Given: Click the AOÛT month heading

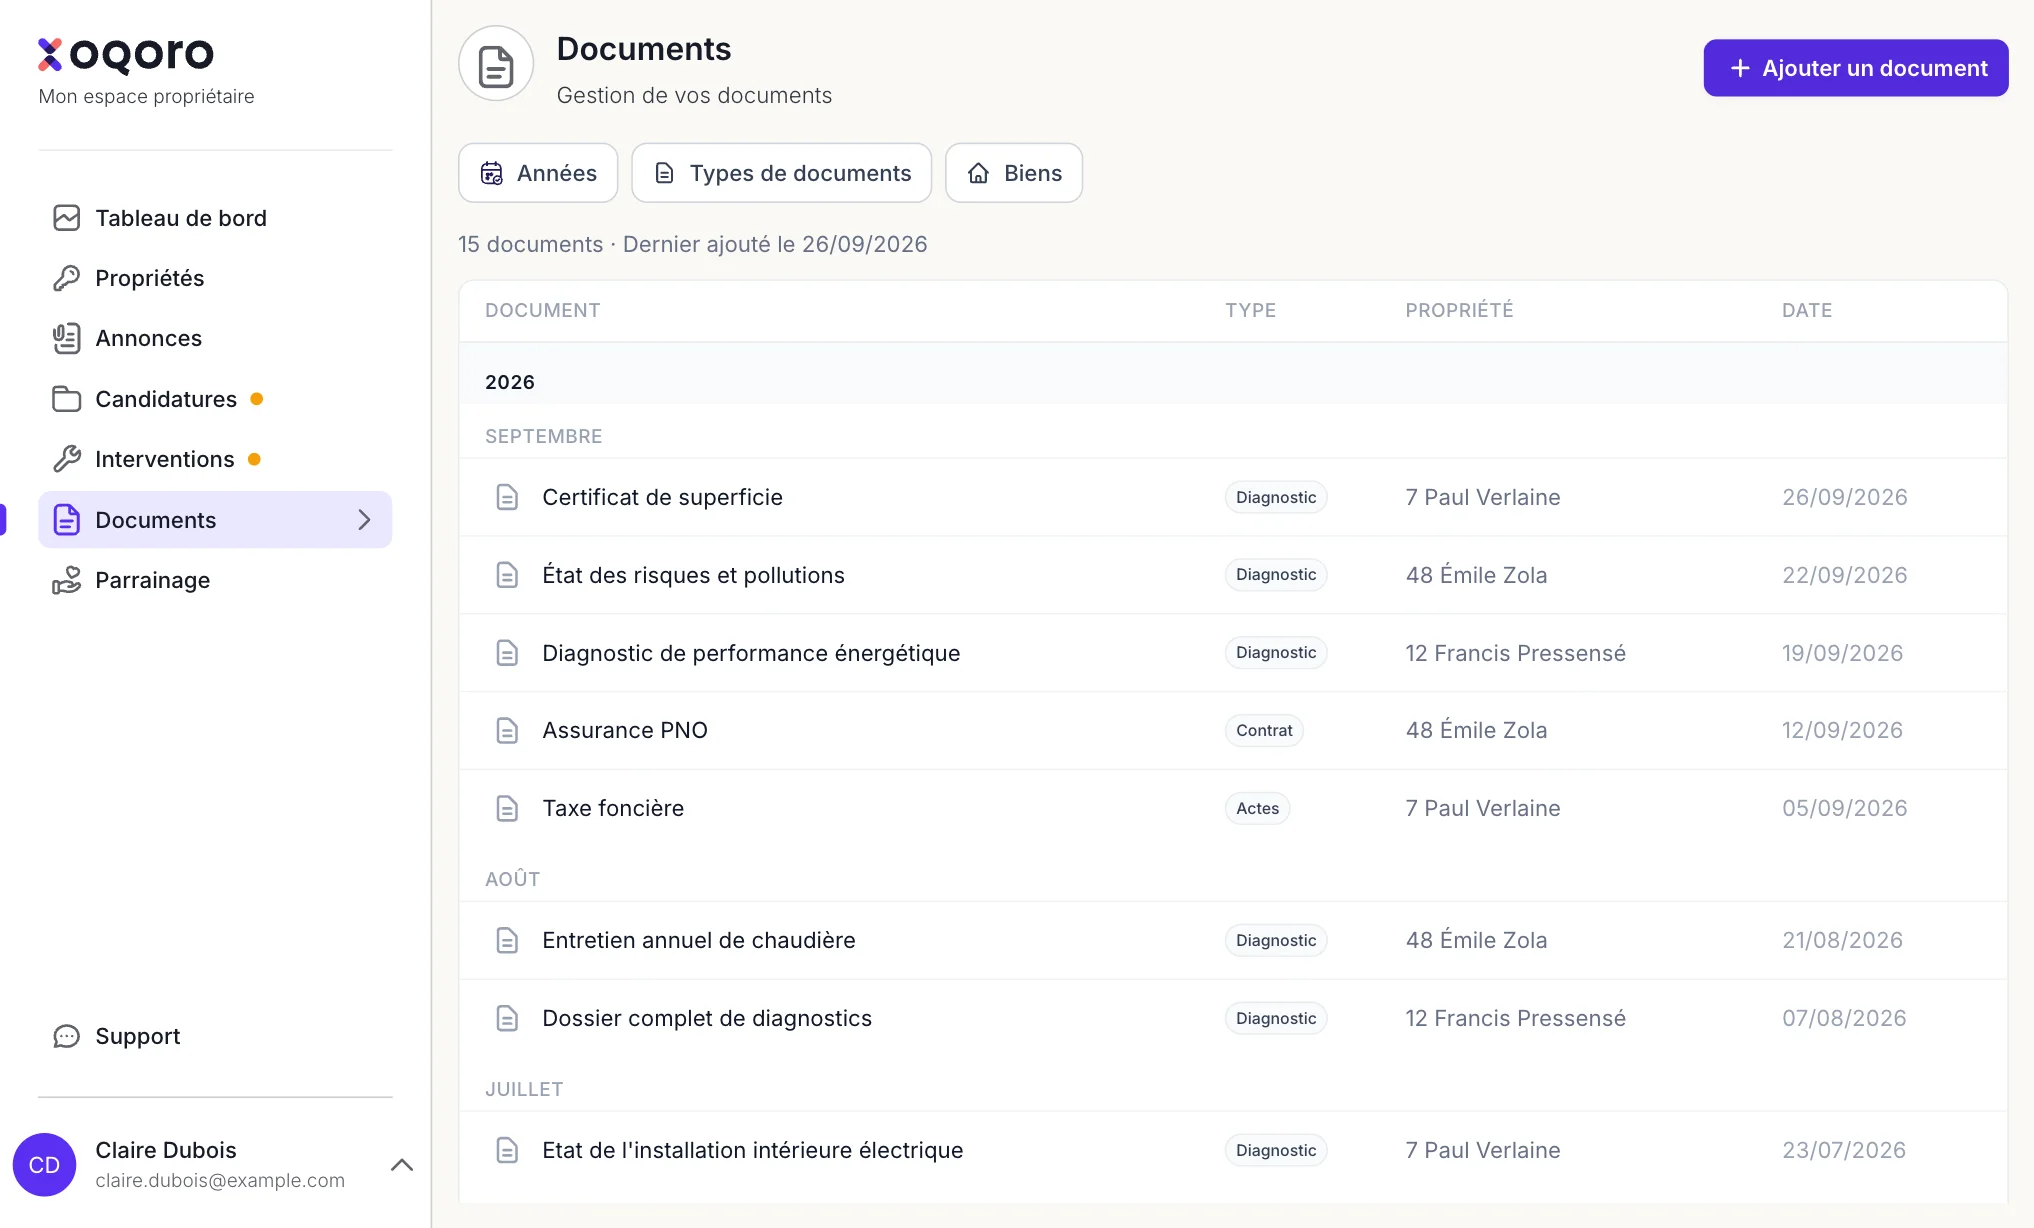Looking at the screenshot, I should click(513, 879).
